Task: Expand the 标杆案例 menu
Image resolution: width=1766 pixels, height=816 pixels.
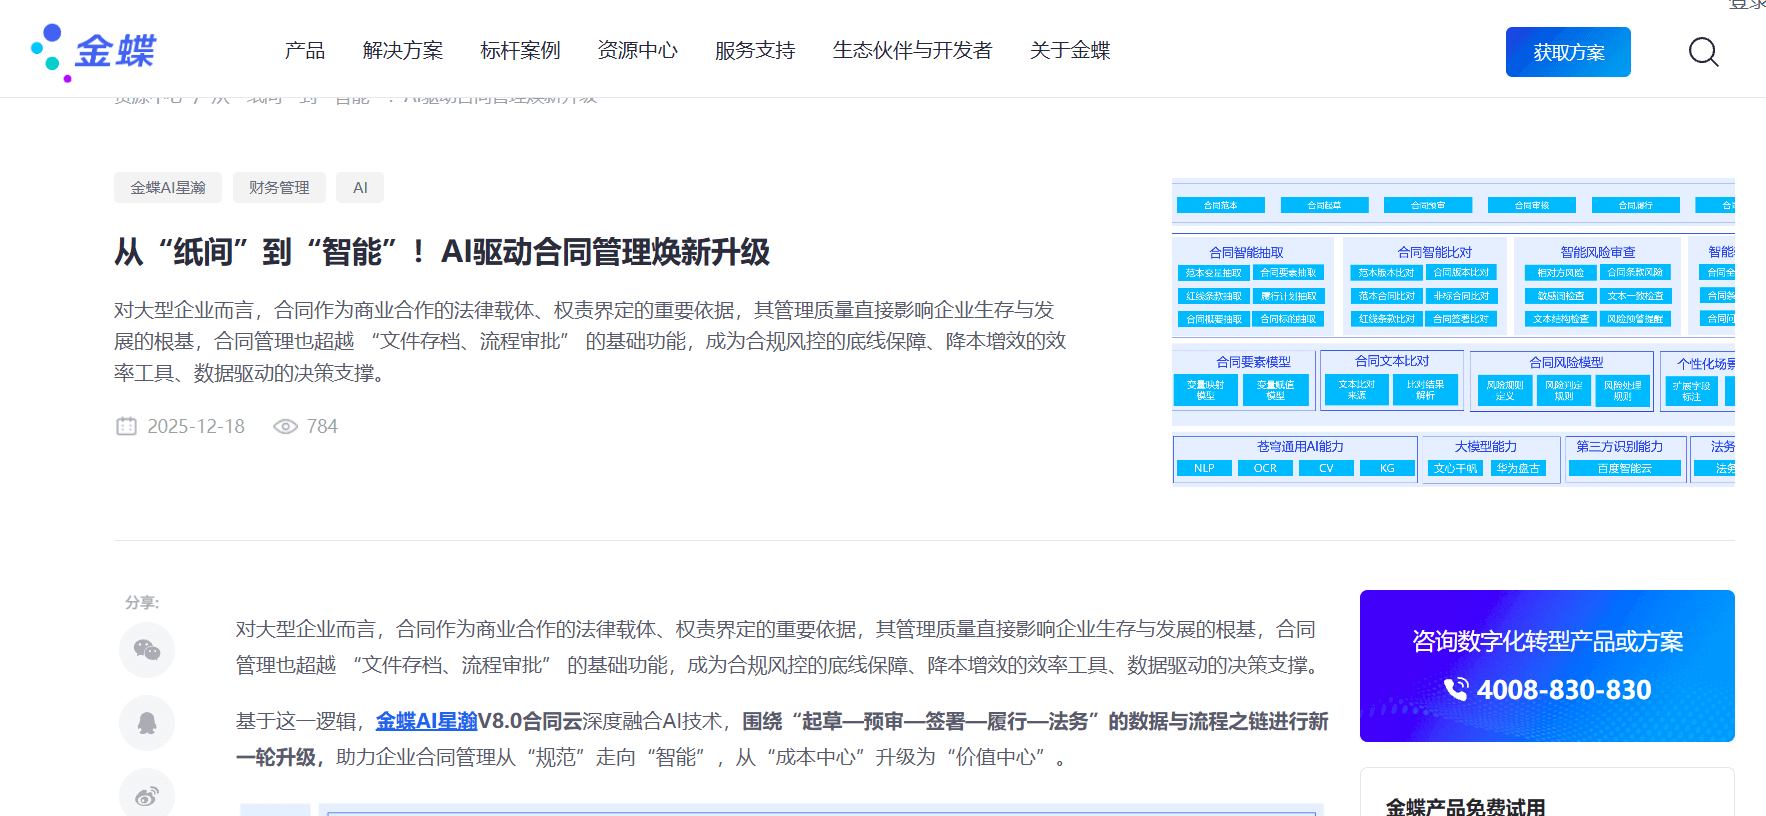Action: coord(520,50)
